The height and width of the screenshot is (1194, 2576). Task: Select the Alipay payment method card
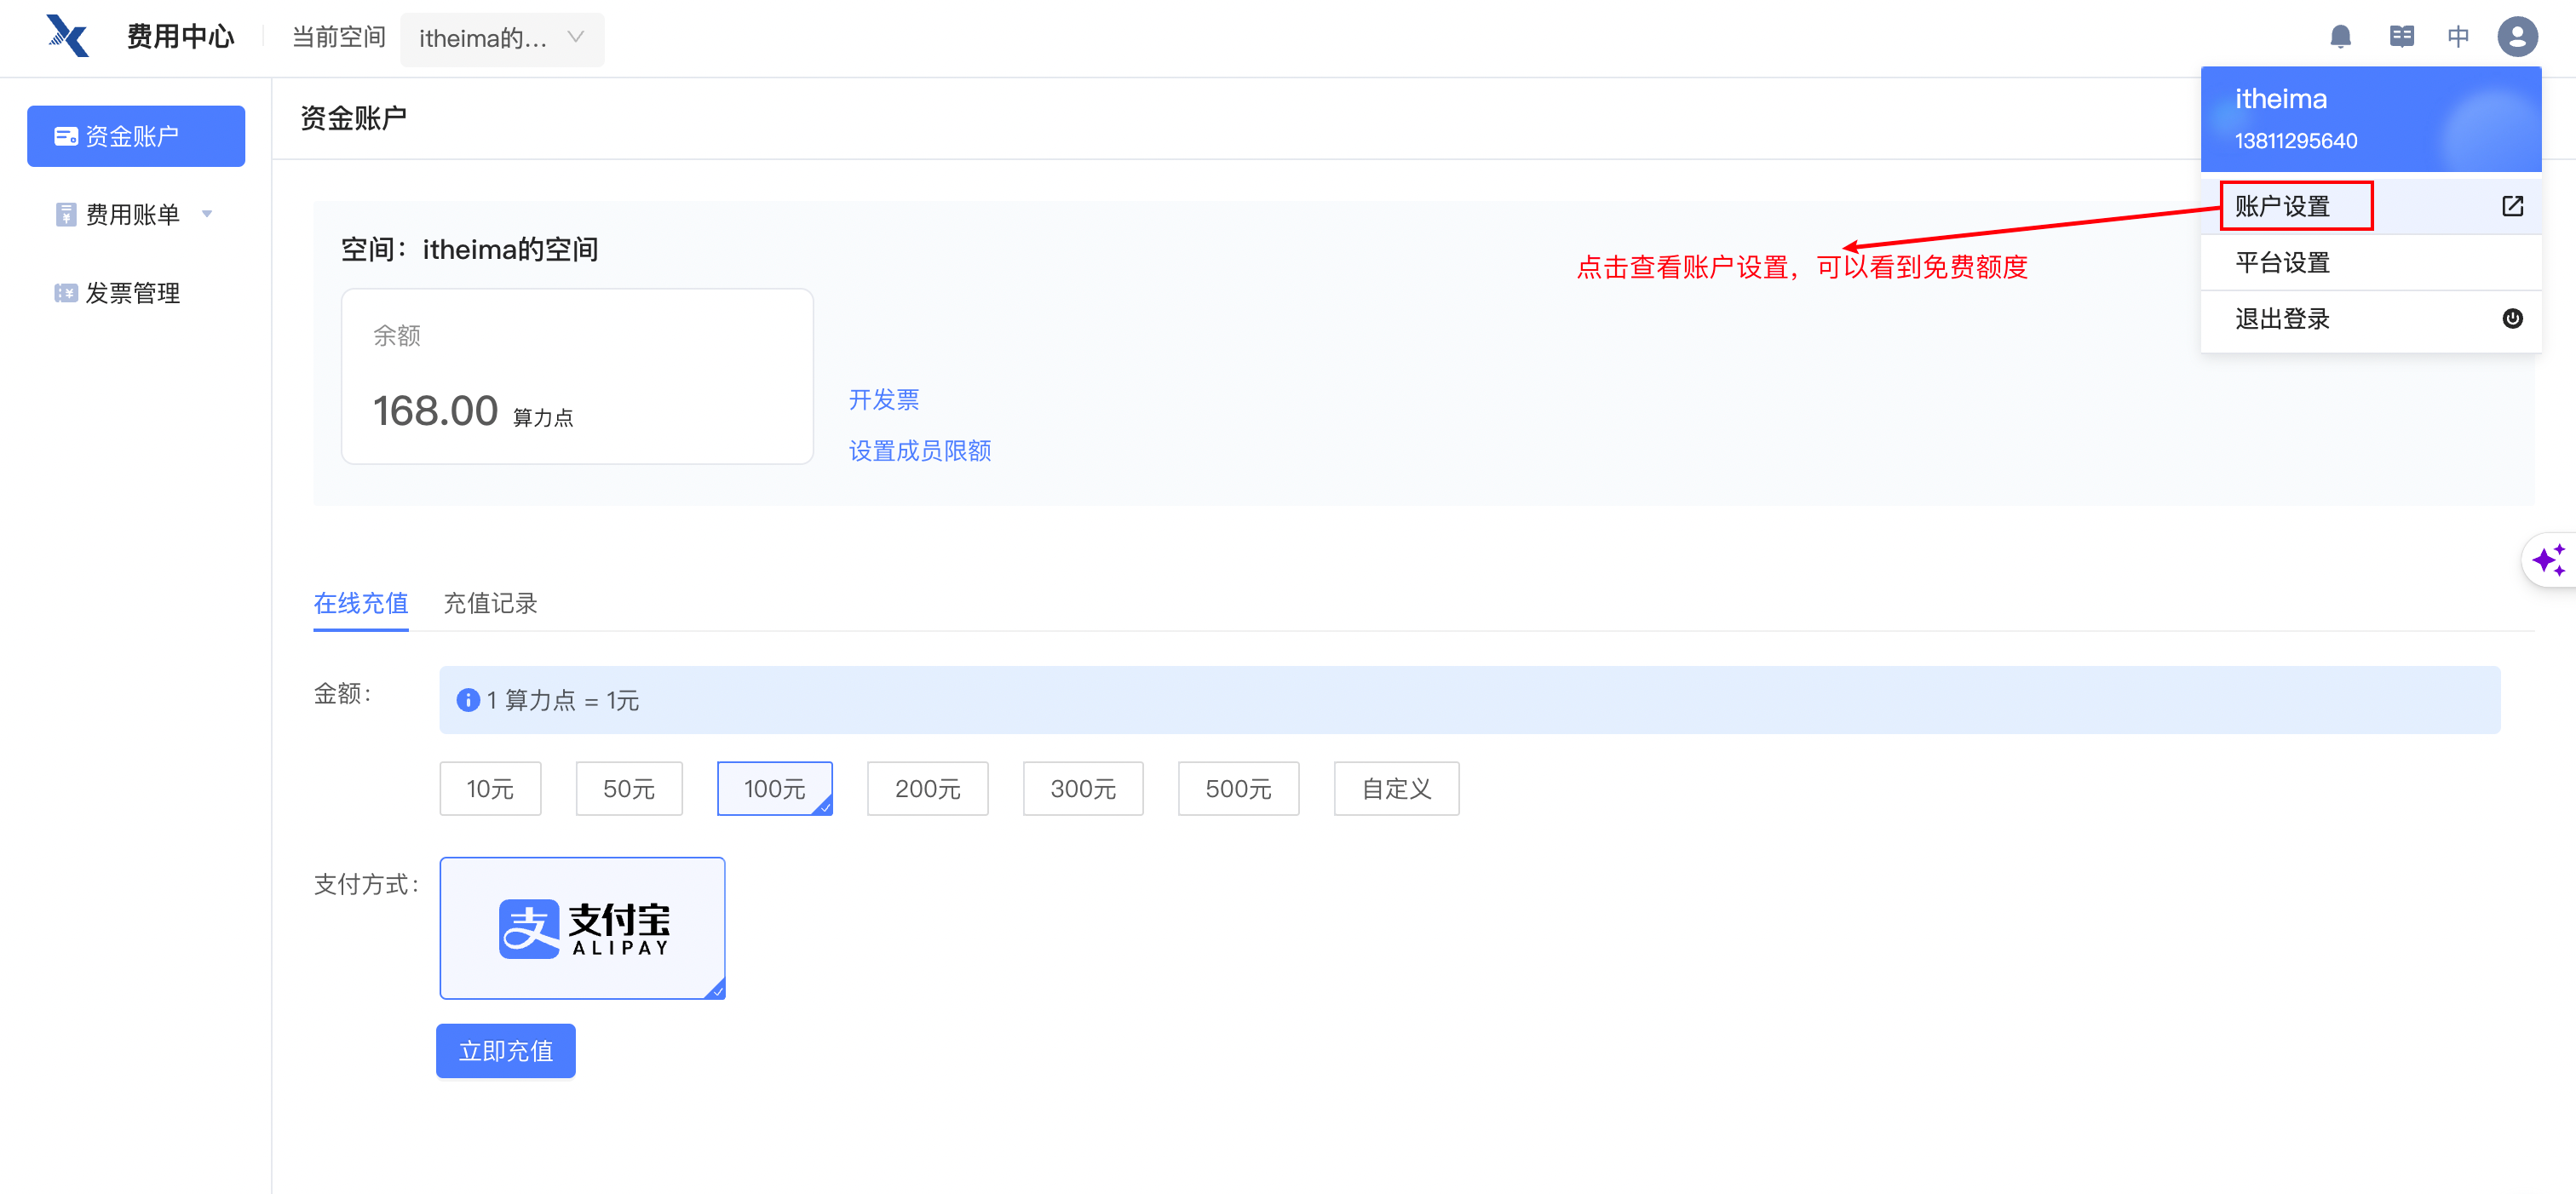tap(582, 928)
